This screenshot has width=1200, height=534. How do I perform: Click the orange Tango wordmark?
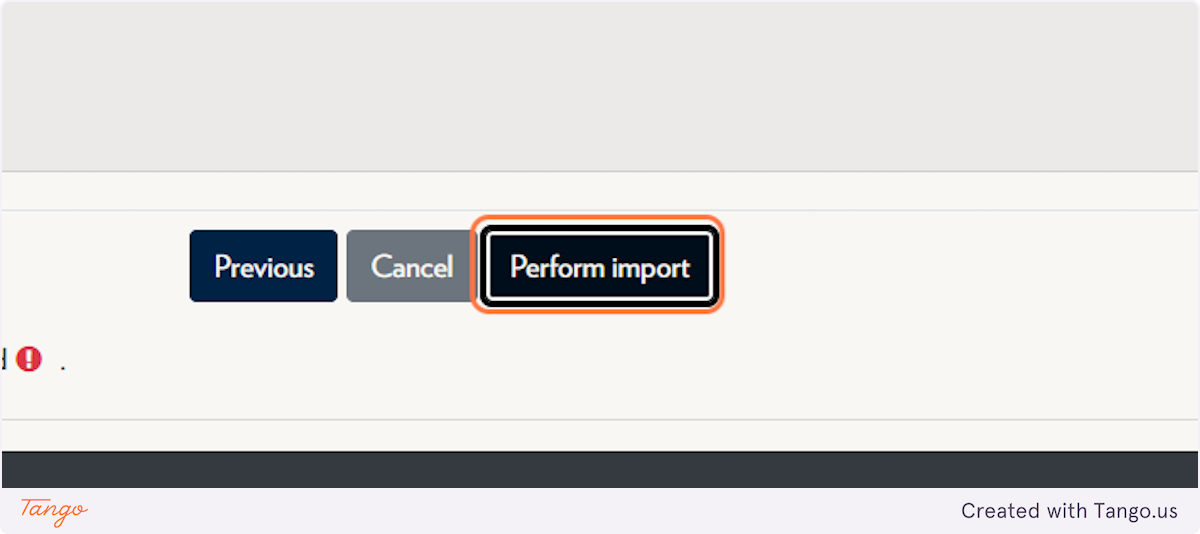coord(54,511)
